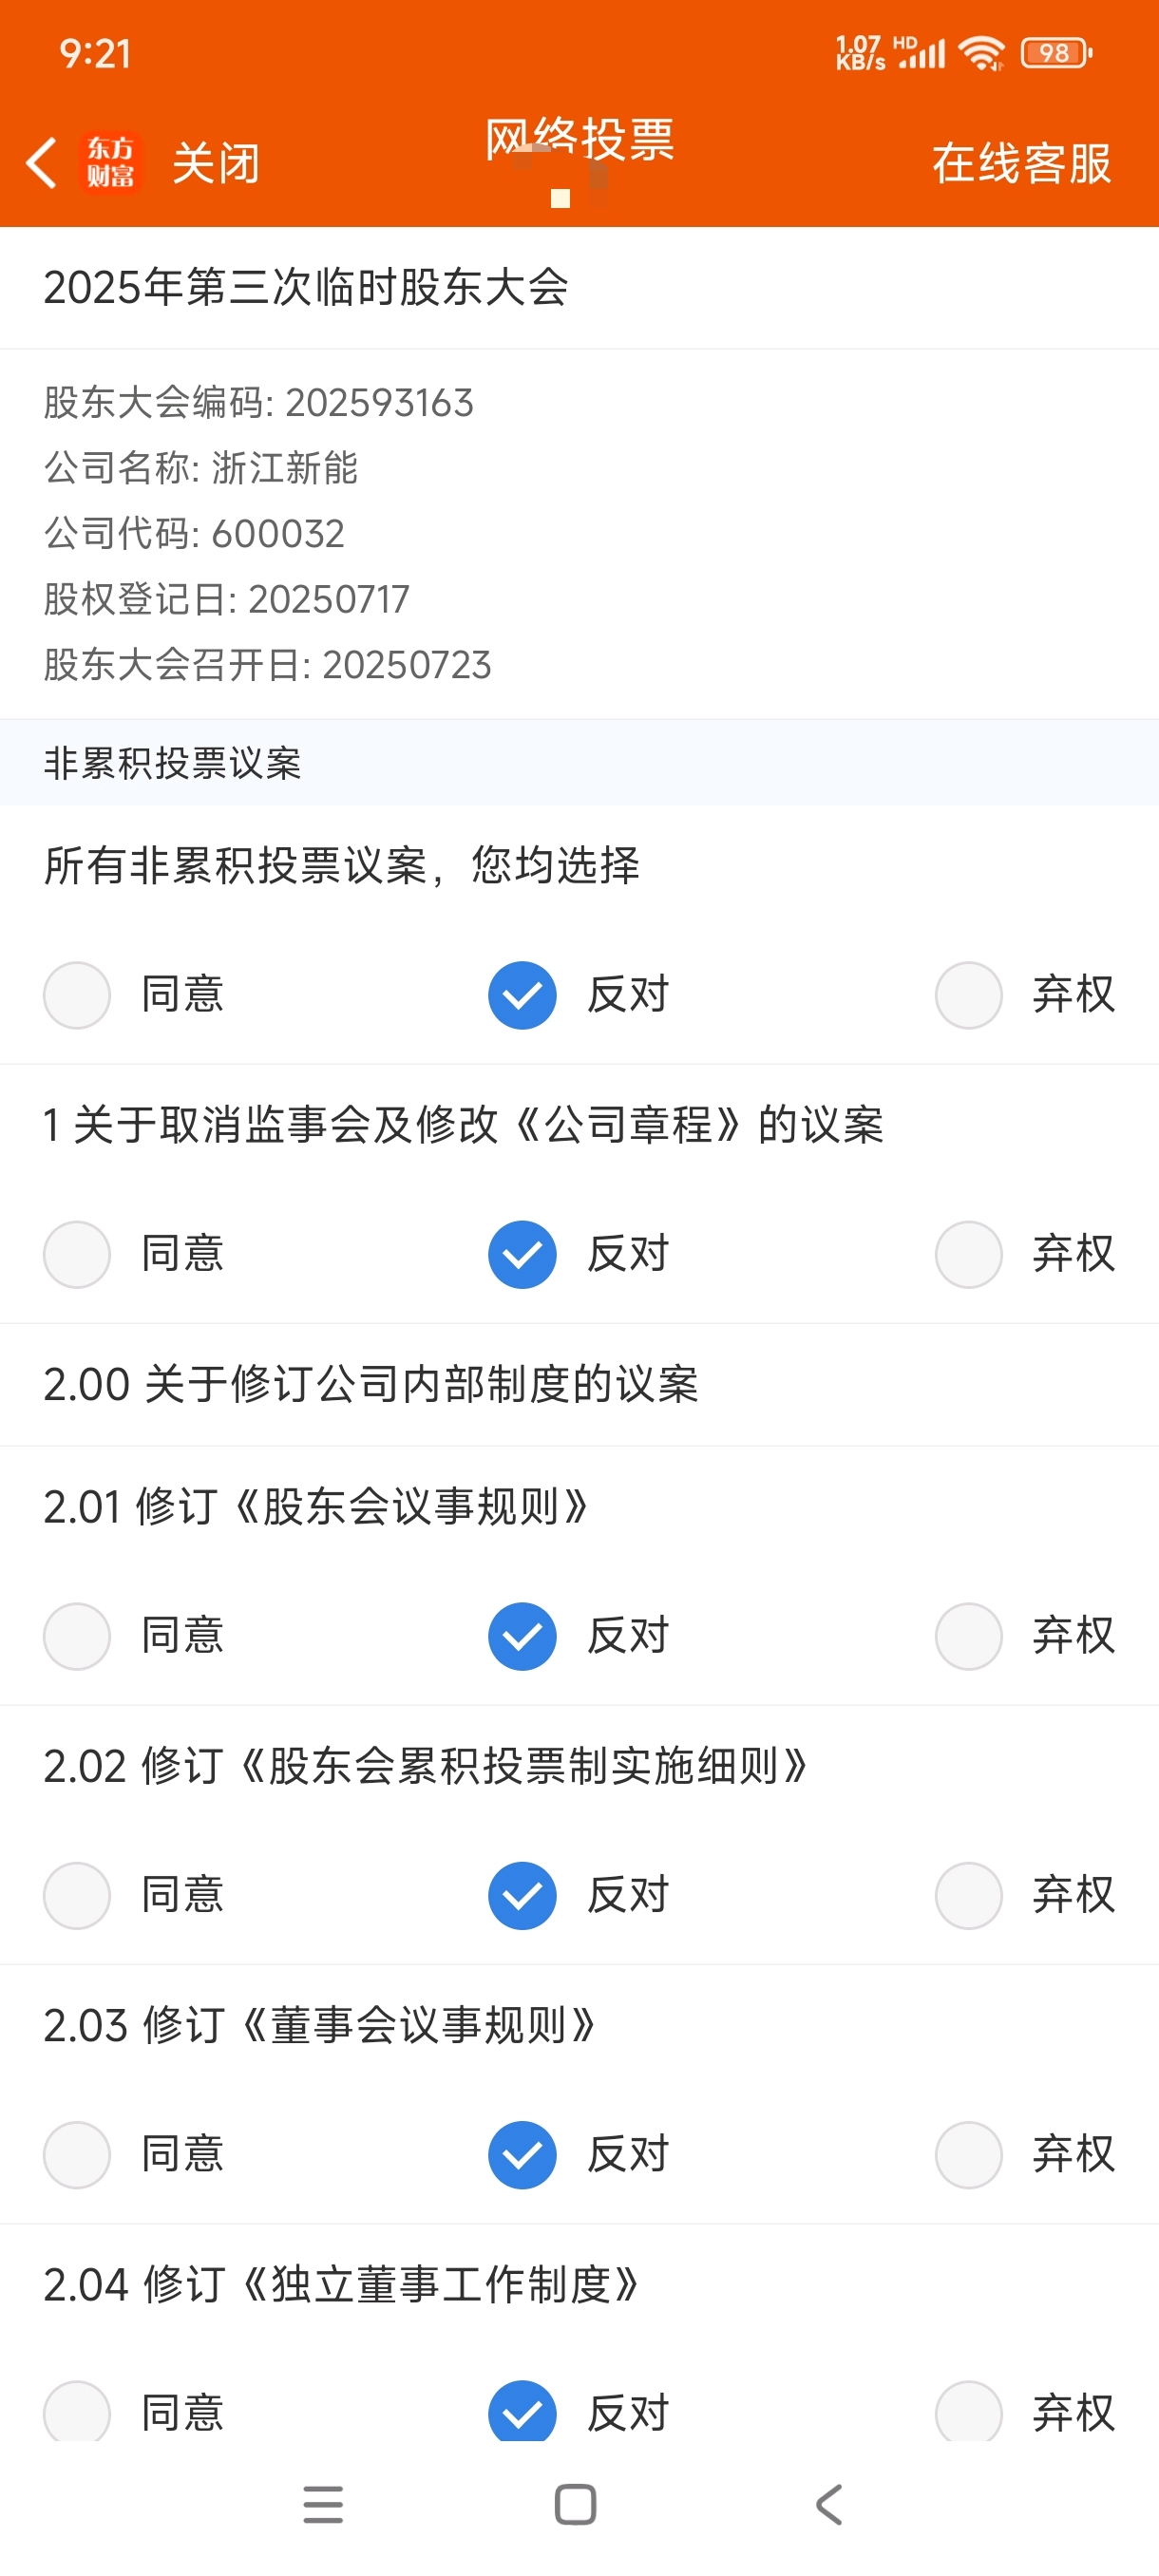Tap the Android recent apps menu icon
This screenshot has width=1159, height=2576.
pyautogui.click(x=323, y=2505)
